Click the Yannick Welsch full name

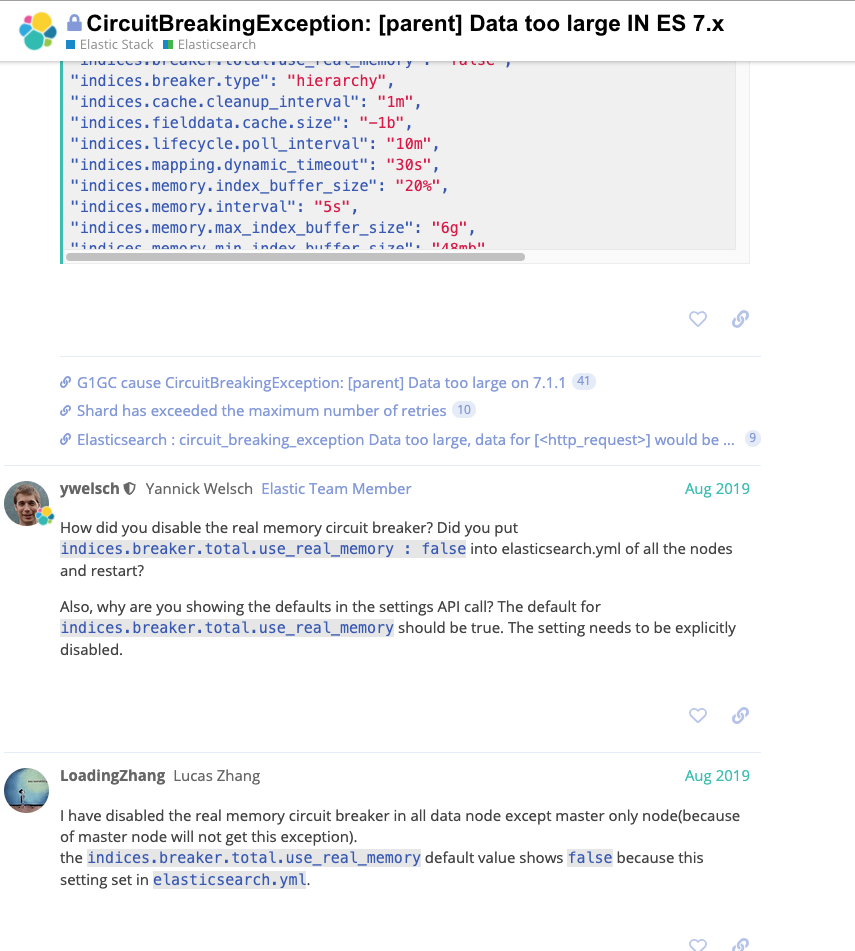point(199,489)
